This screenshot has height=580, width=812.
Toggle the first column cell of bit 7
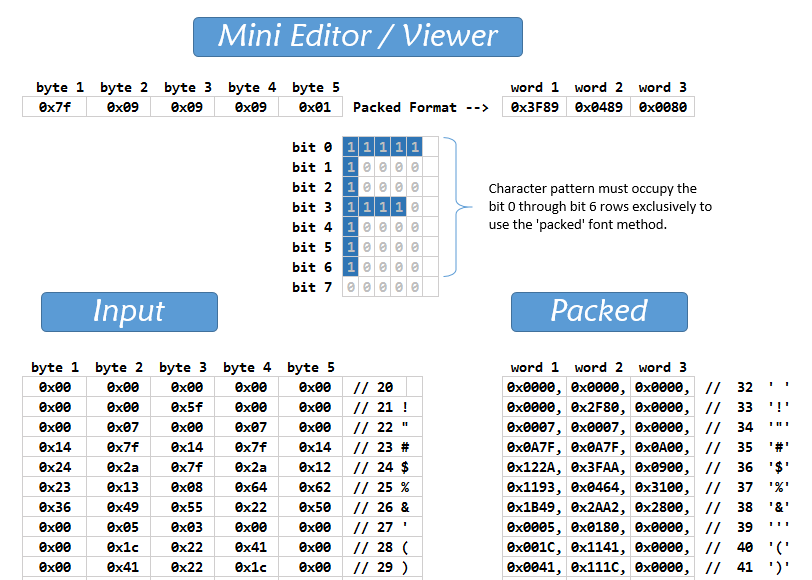pyautogui.click(x=350, y=287)
